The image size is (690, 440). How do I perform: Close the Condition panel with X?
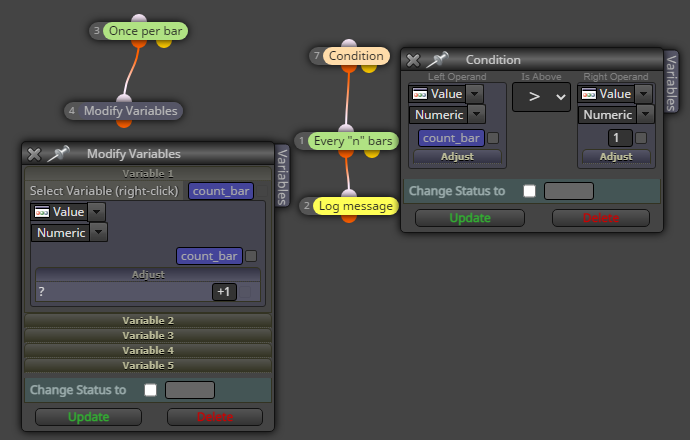[x=413, y=60]
